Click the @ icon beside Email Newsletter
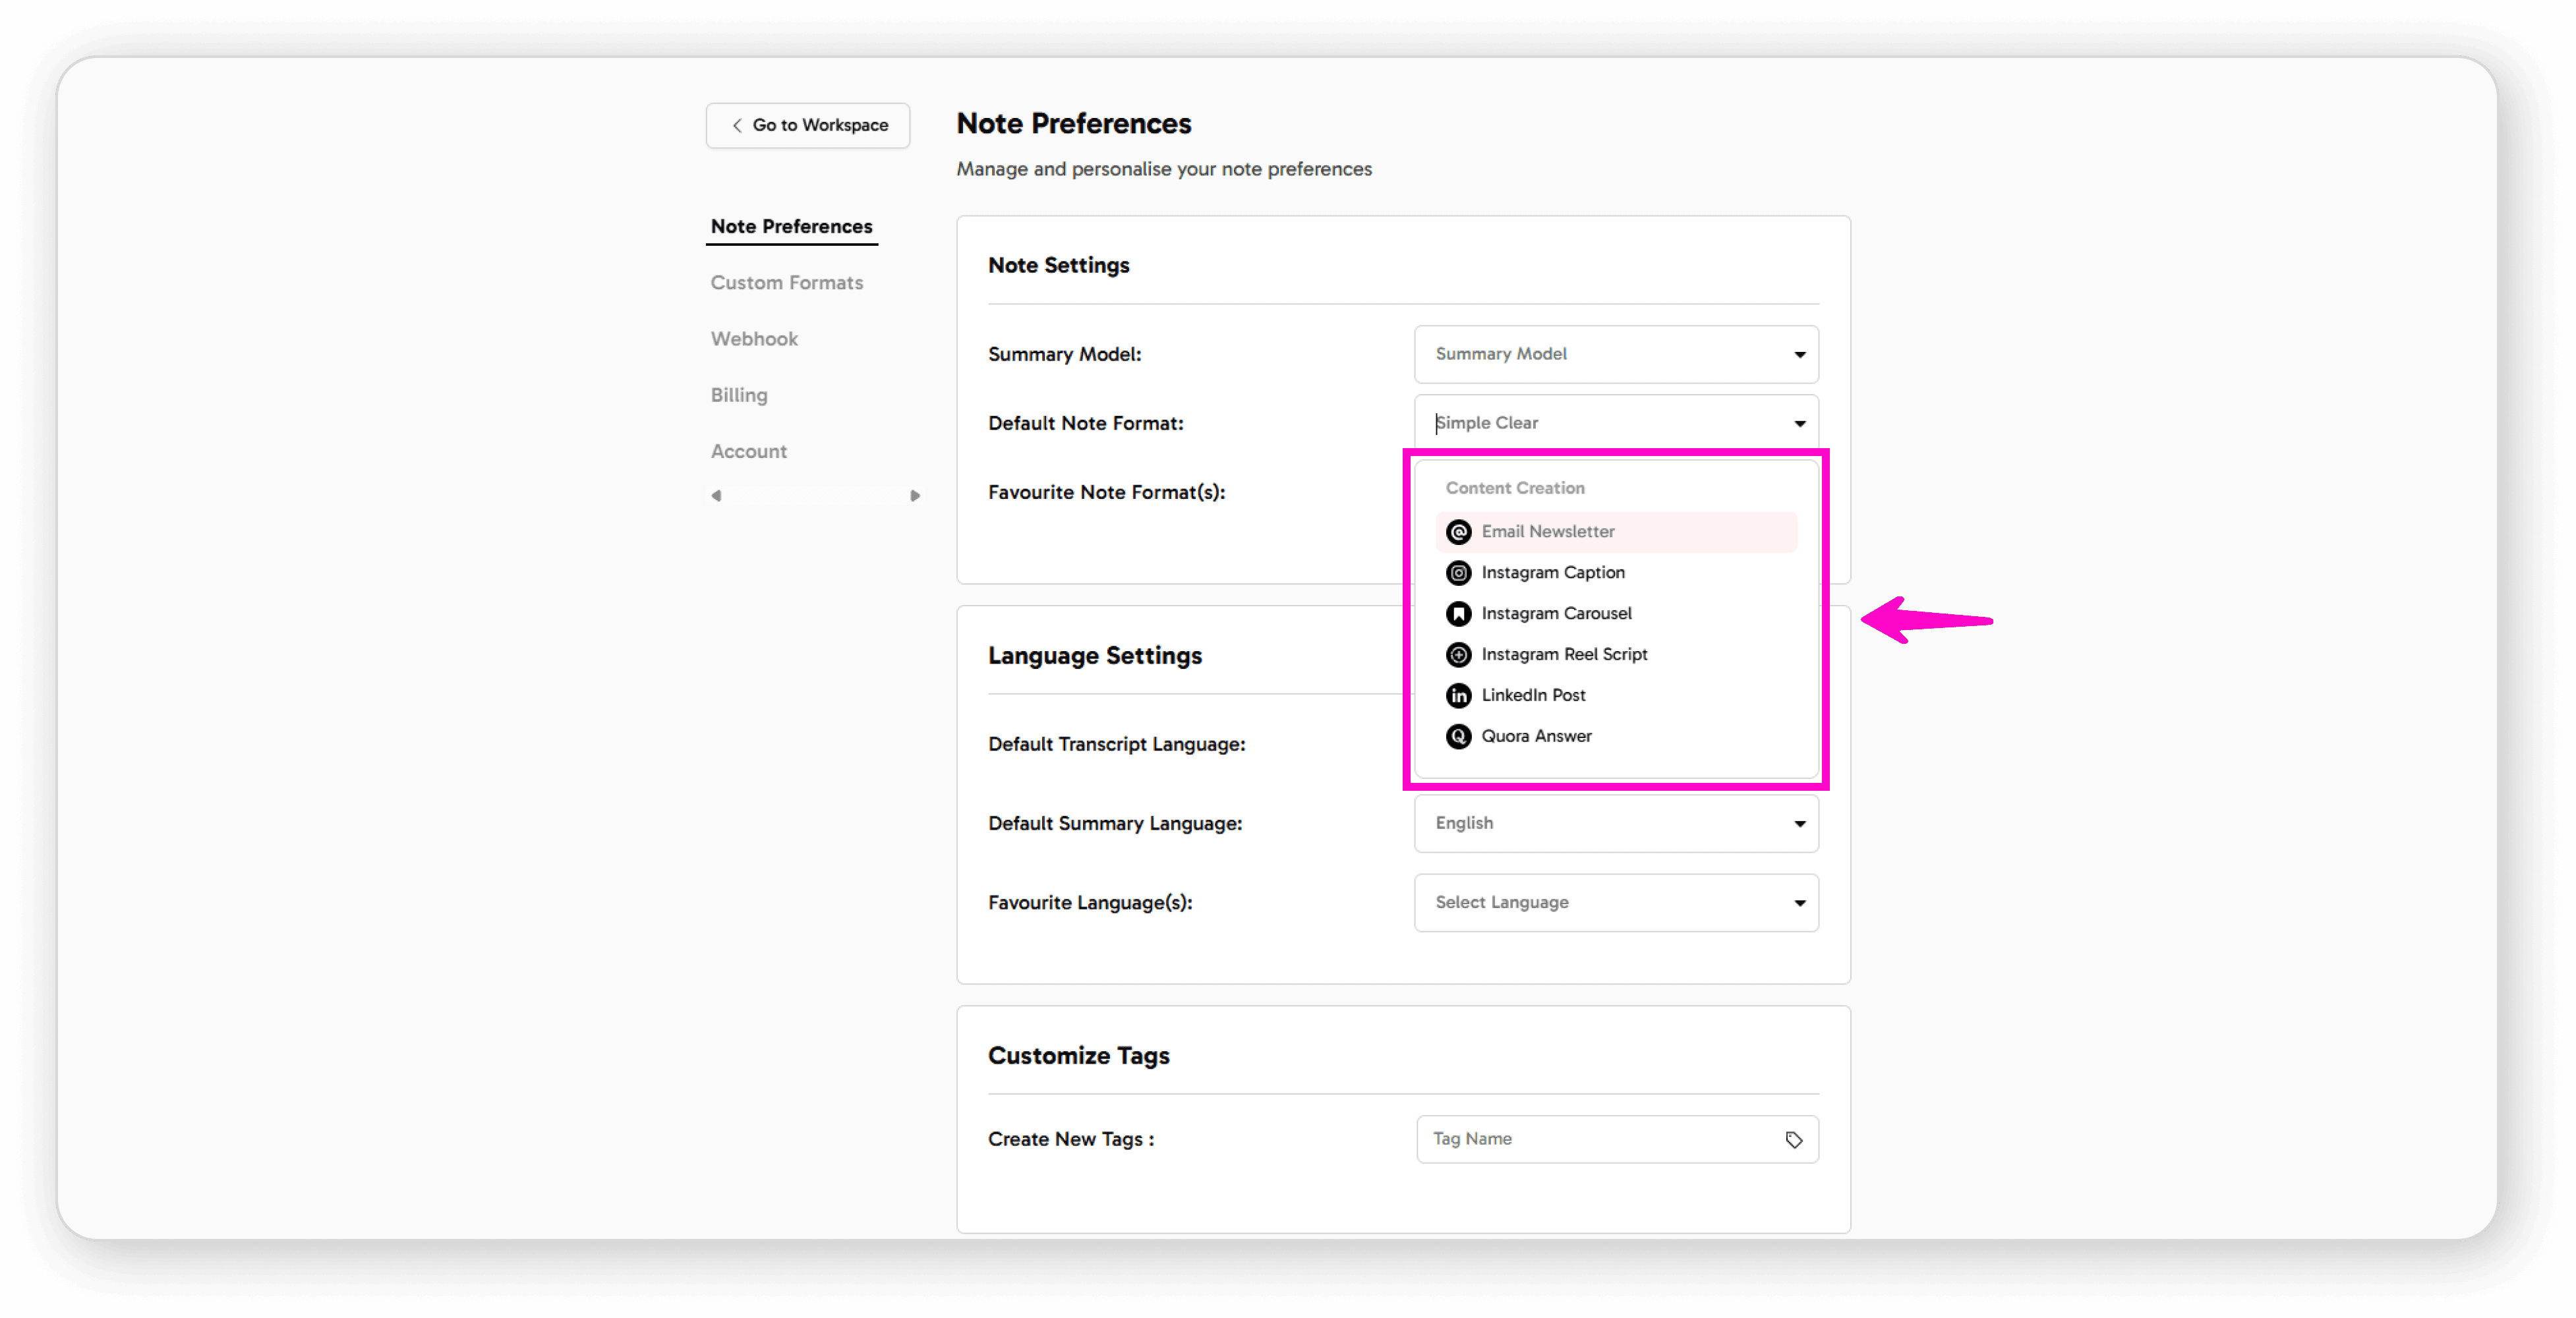Viewport: 2576px width, 1318px height. tap(1458, 531)
